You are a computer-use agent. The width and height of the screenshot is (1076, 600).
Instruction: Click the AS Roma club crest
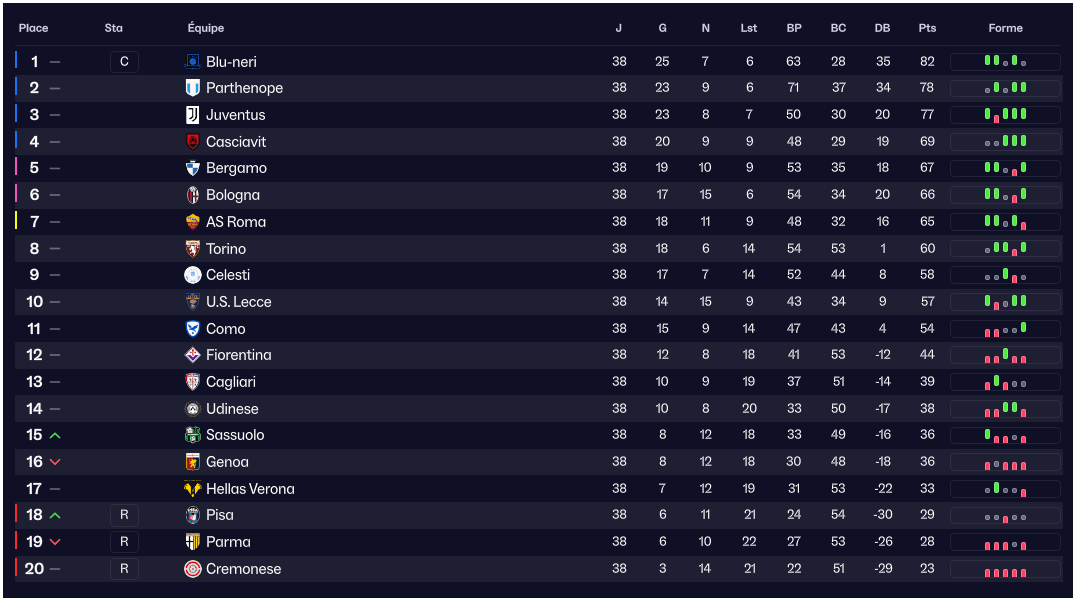[x=193, y=222]
